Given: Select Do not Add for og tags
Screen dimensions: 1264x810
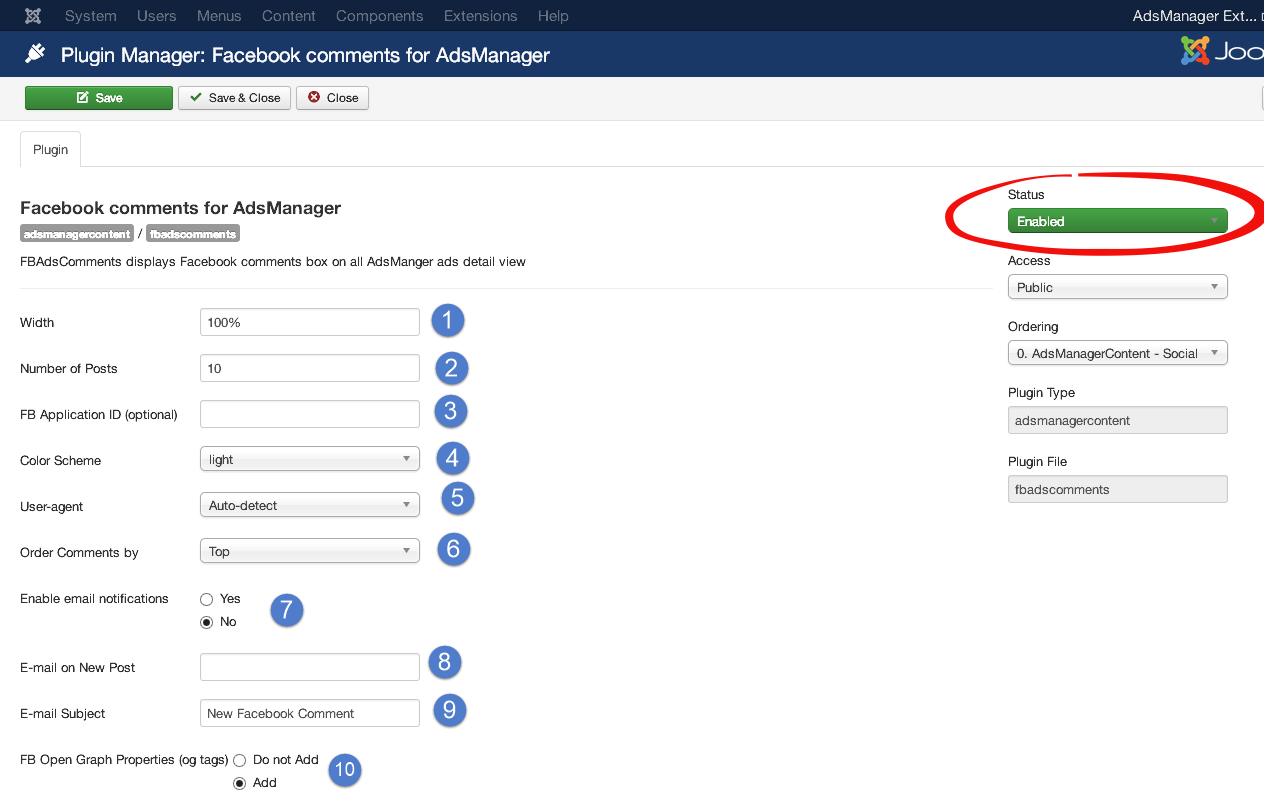Looking at the screenshot, I should click(240, 760).
